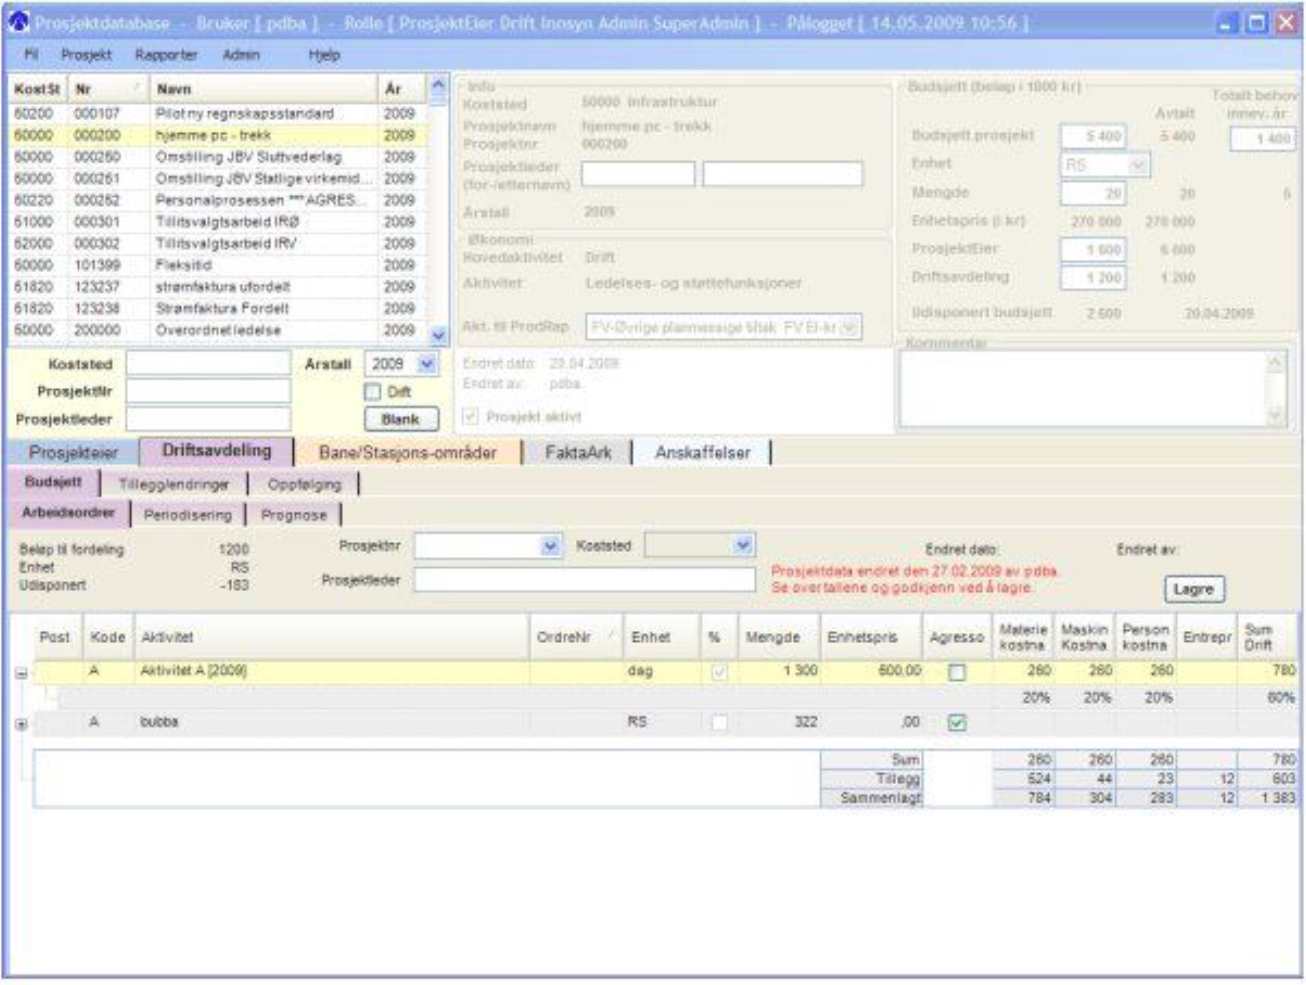1306x985 pixels.
Task: Click the ProsjektEier amount field
Action: [x=1092, y=249]
